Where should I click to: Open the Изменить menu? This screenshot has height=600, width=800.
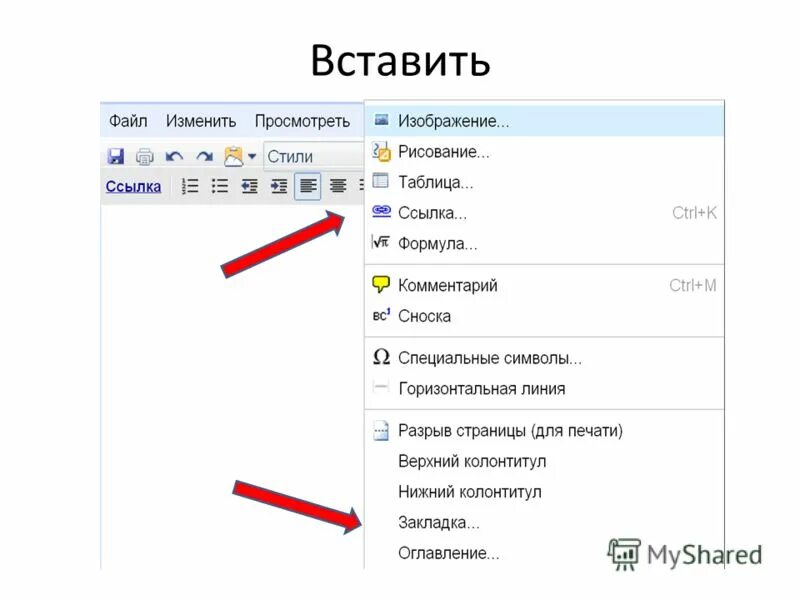pyautogui.click(x=203, y=120)
